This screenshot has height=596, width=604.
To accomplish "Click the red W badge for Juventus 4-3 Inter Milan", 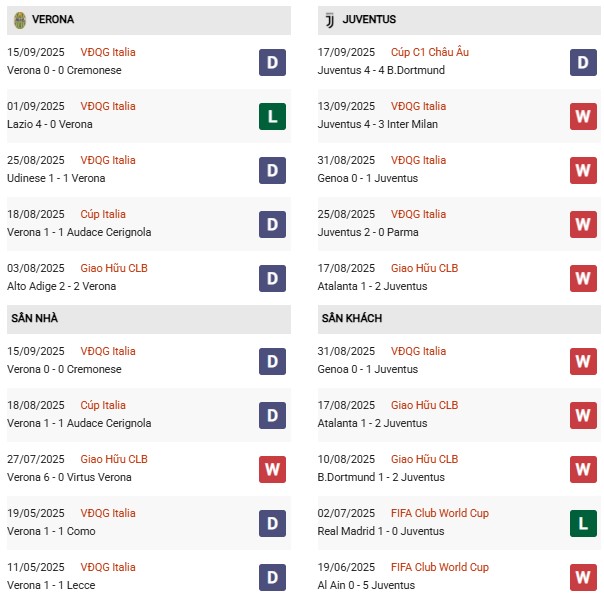I will pos(583,116).
